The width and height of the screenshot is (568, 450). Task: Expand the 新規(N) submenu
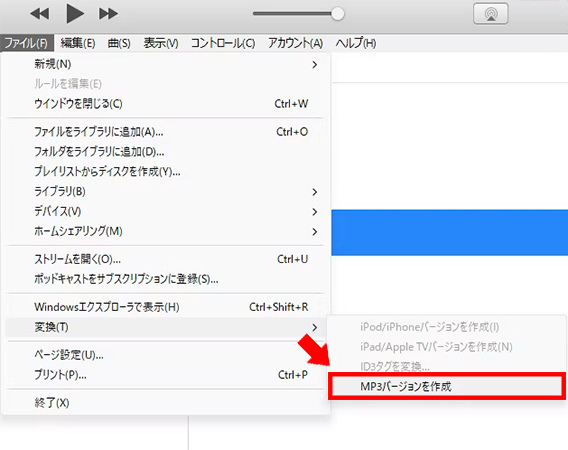tap(166, 64)
